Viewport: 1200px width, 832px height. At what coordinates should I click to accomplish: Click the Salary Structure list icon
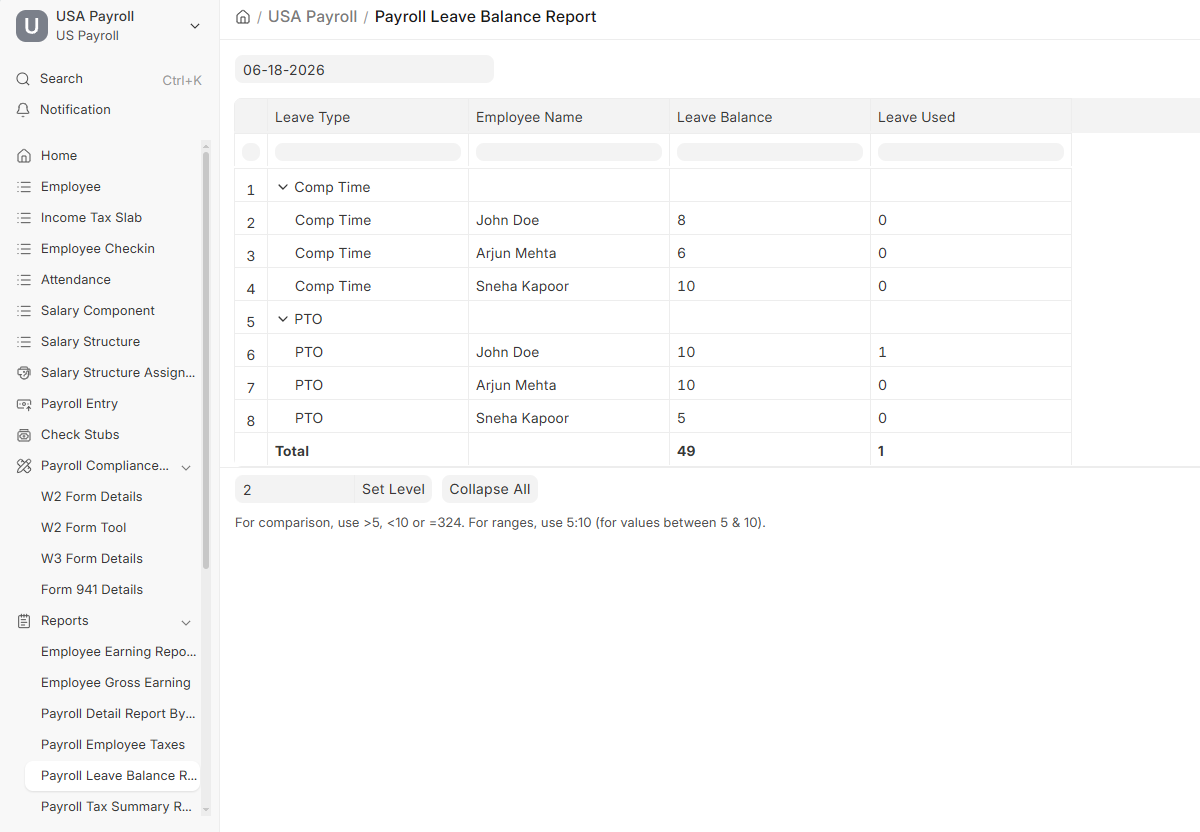[x=24, y=342]
